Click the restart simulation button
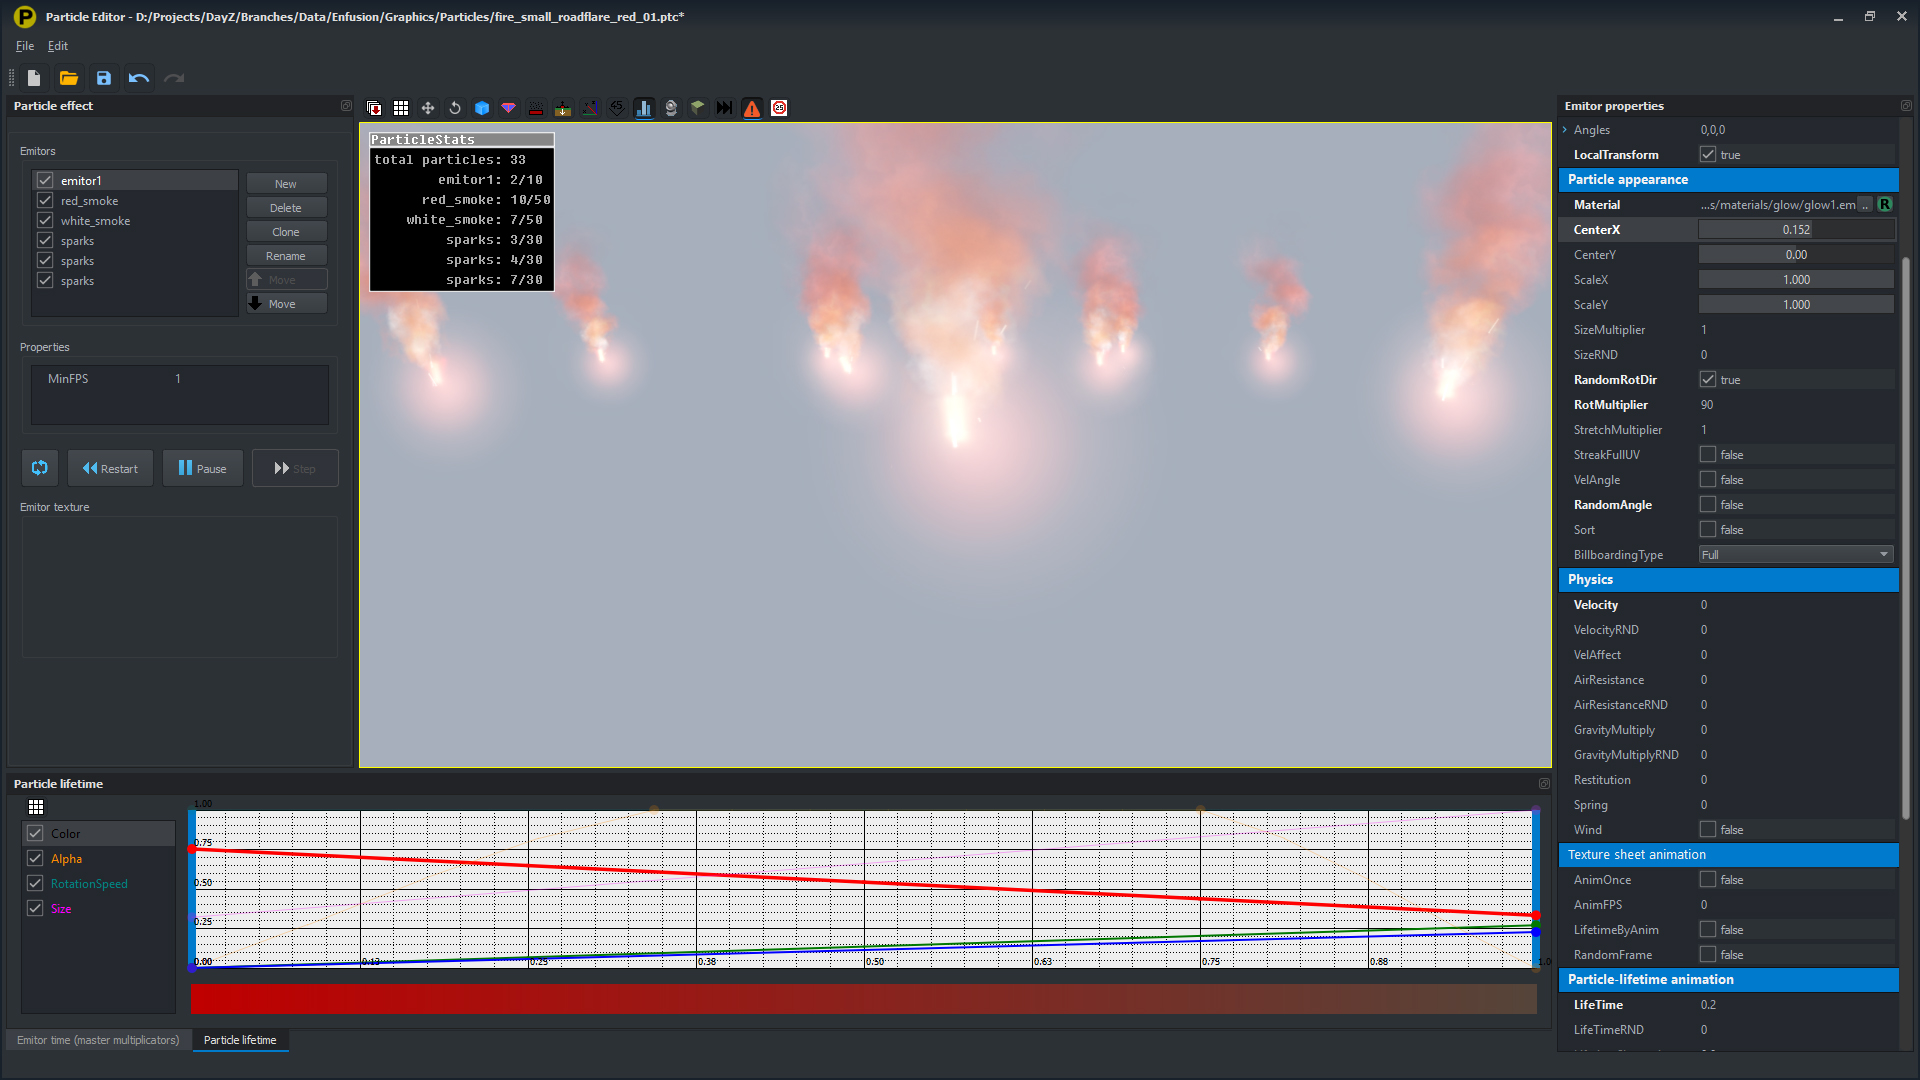 pyautogui.click(x=109, y=468)
